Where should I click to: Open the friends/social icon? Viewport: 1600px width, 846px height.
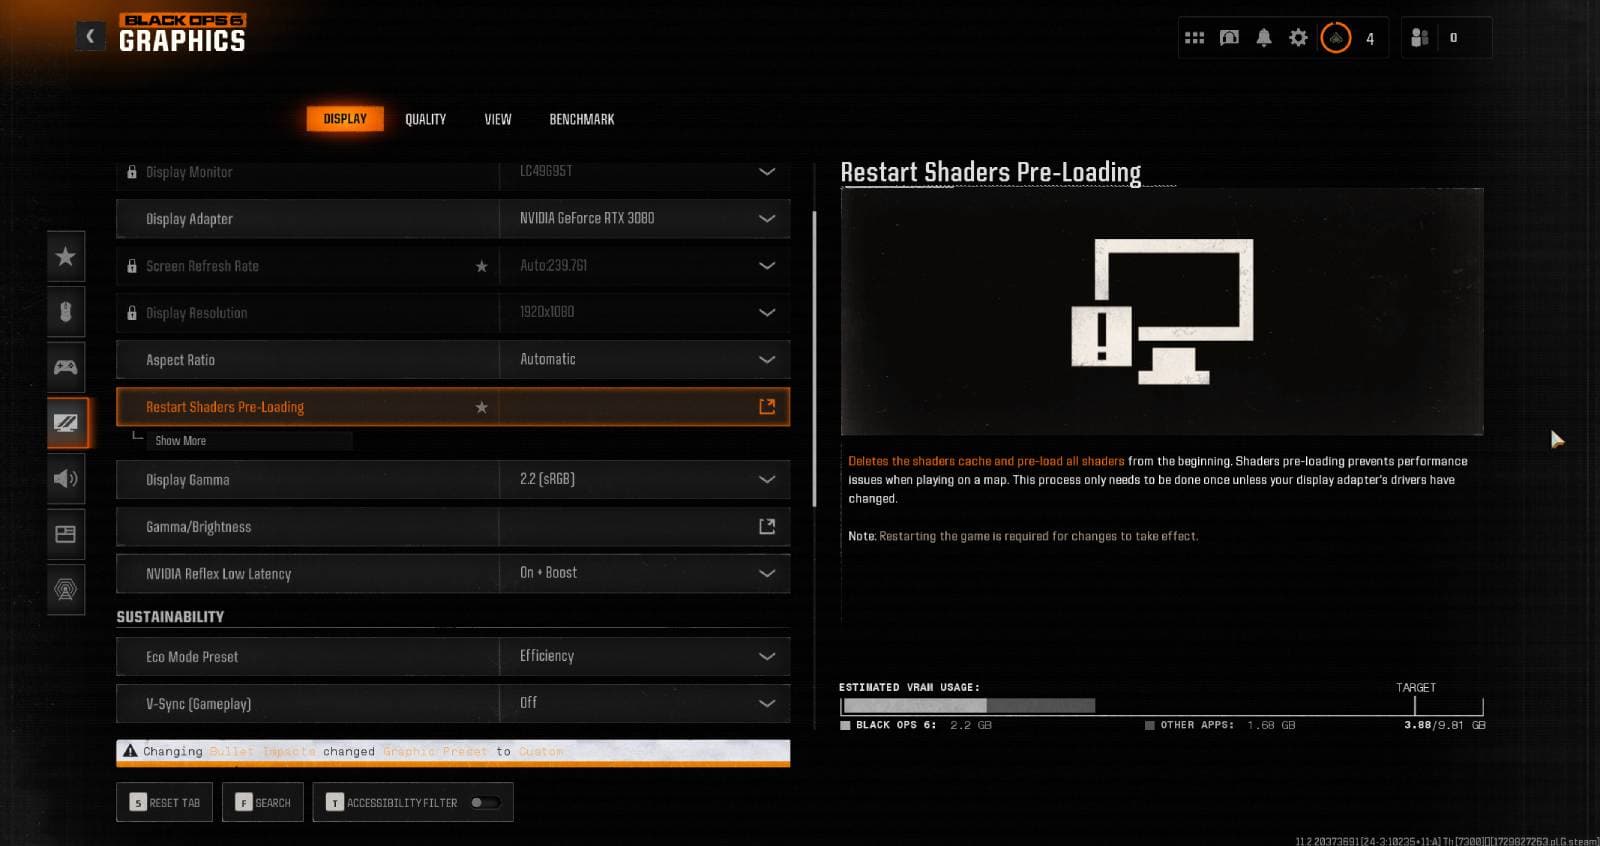click(1419, 38)
